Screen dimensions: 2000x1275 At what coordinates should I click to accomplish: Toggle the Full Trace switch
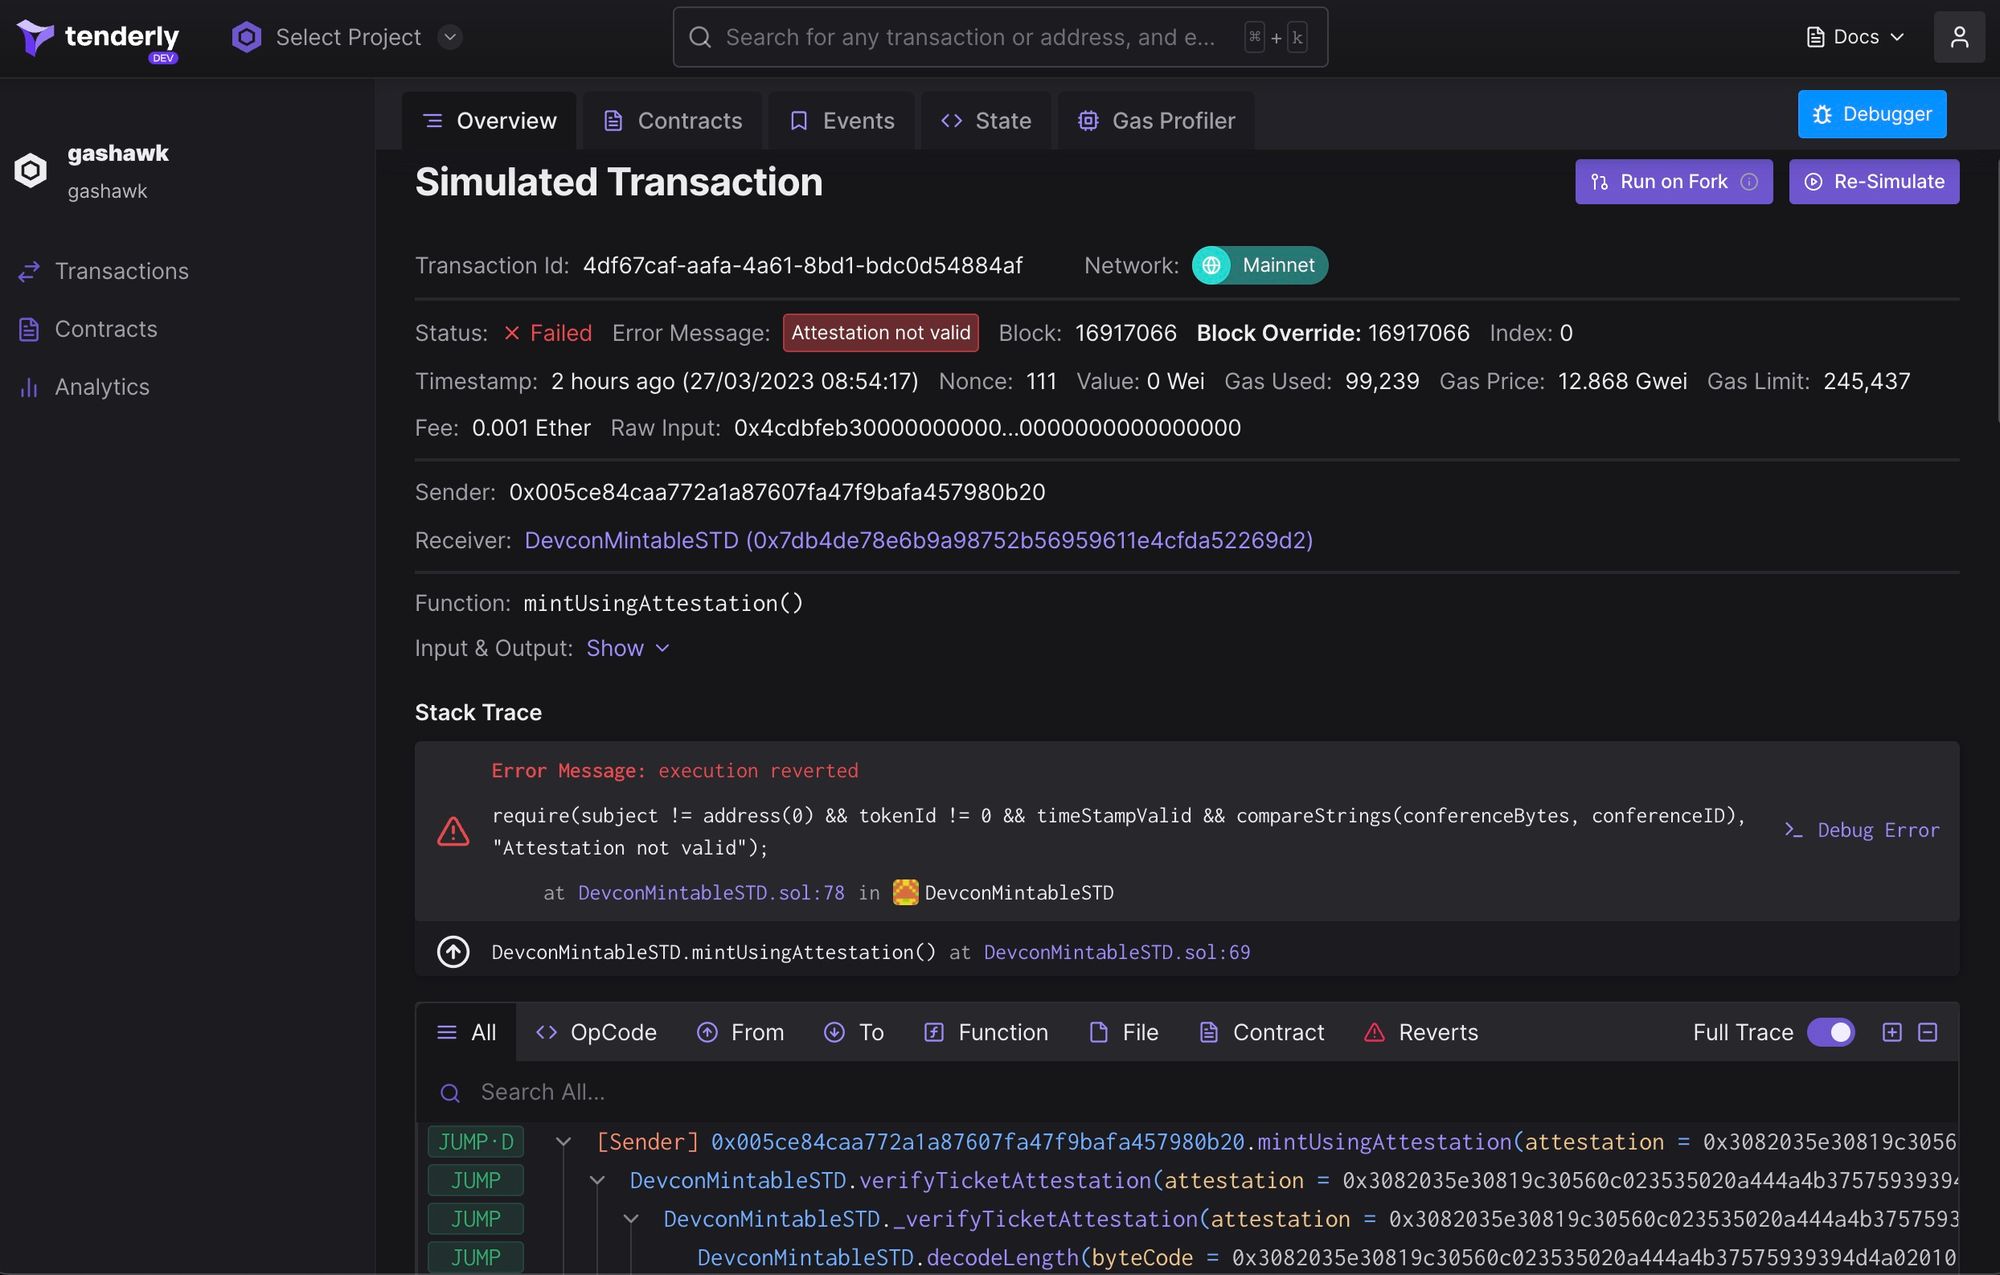pos(1831,1032)
